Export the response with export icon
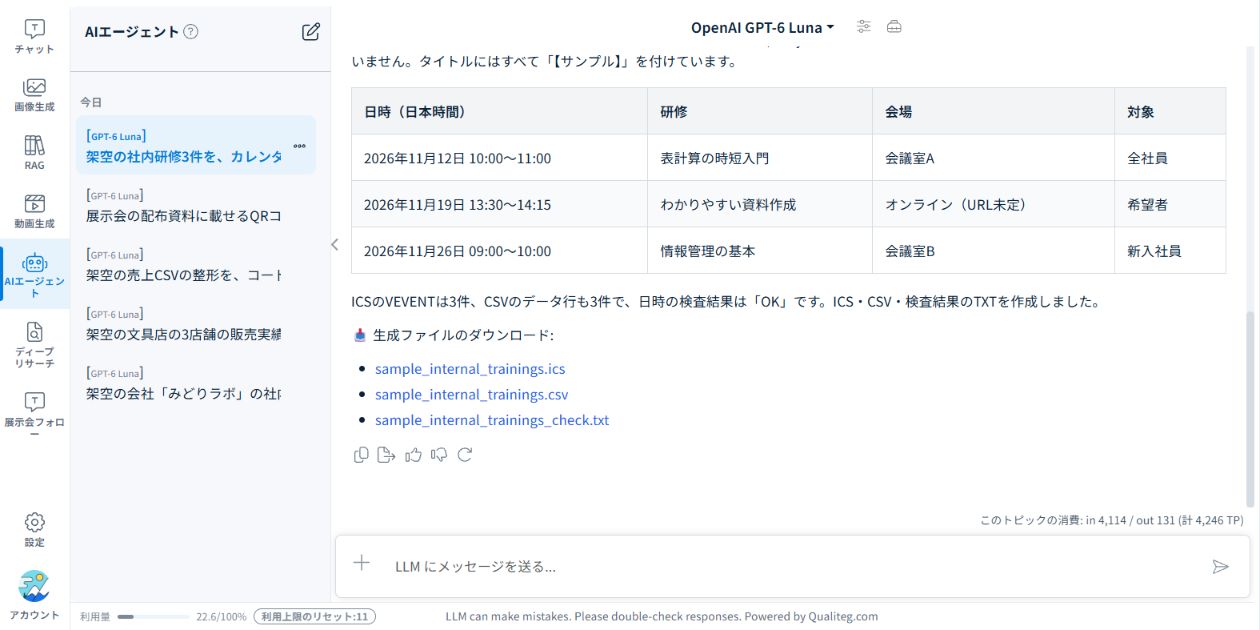1260x630 pixels. [x=387, y=455]
